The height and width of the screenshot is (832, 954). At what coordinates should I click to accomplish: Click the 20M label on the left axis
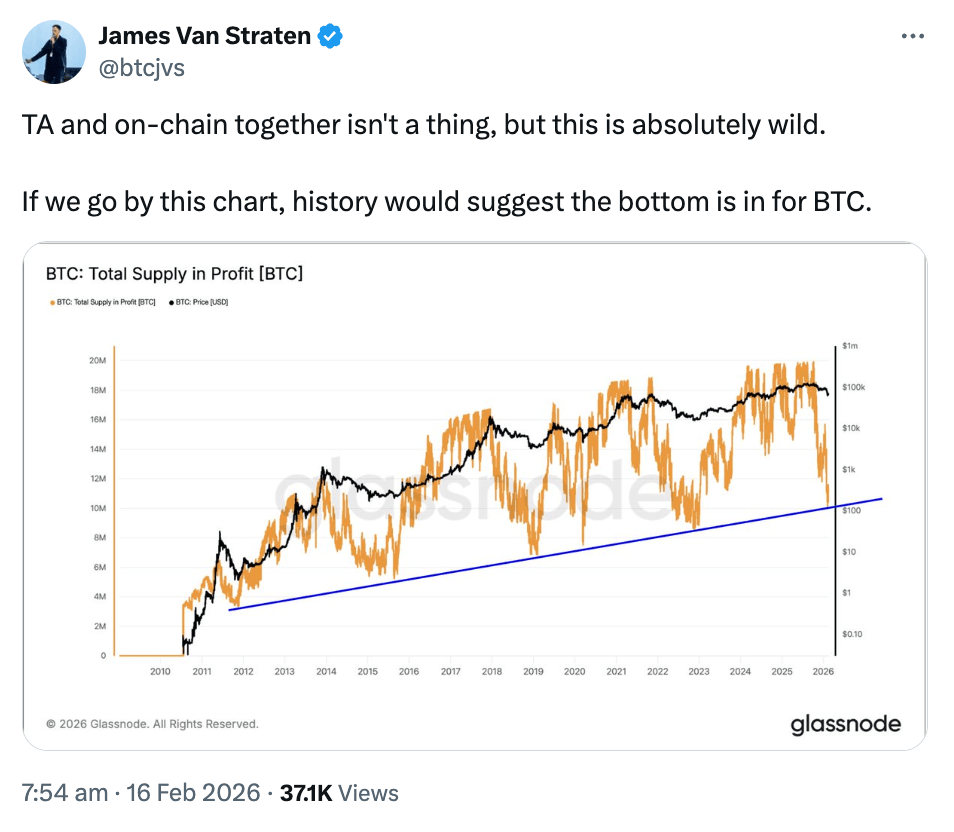click(98, 361)
